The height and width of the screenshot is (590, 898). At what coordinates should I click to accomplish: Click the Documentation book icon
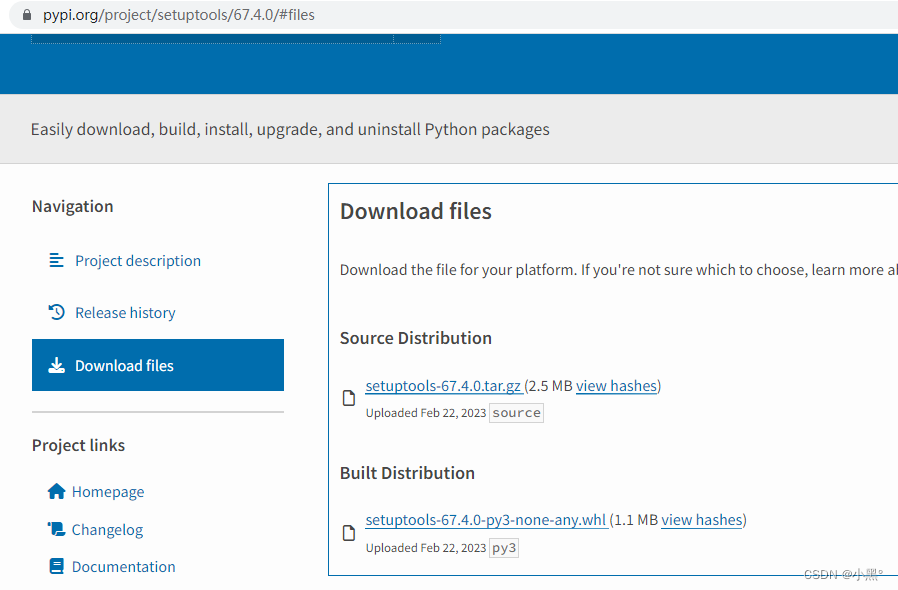(x=57, y=567)
